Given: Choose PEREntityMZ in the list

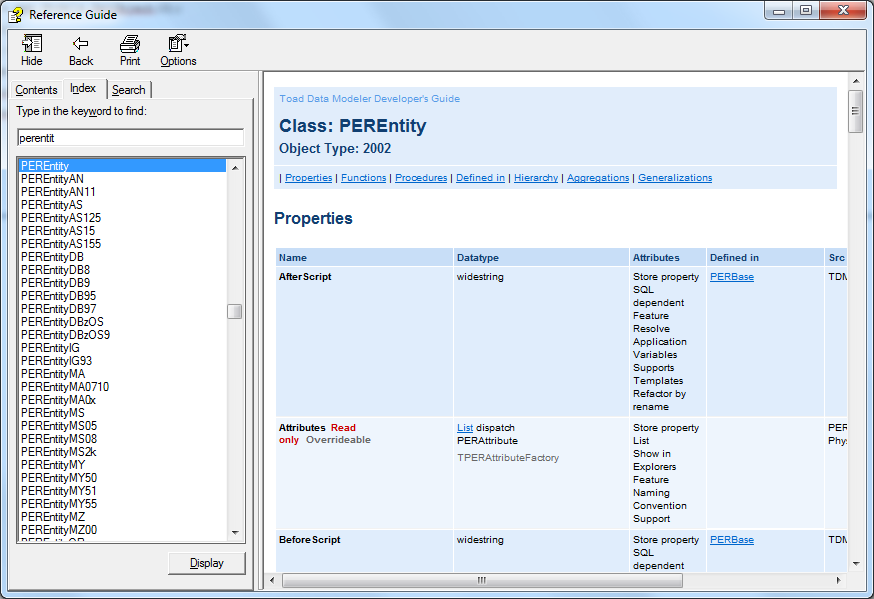Looking at the screenshot, I should point(53,517).
